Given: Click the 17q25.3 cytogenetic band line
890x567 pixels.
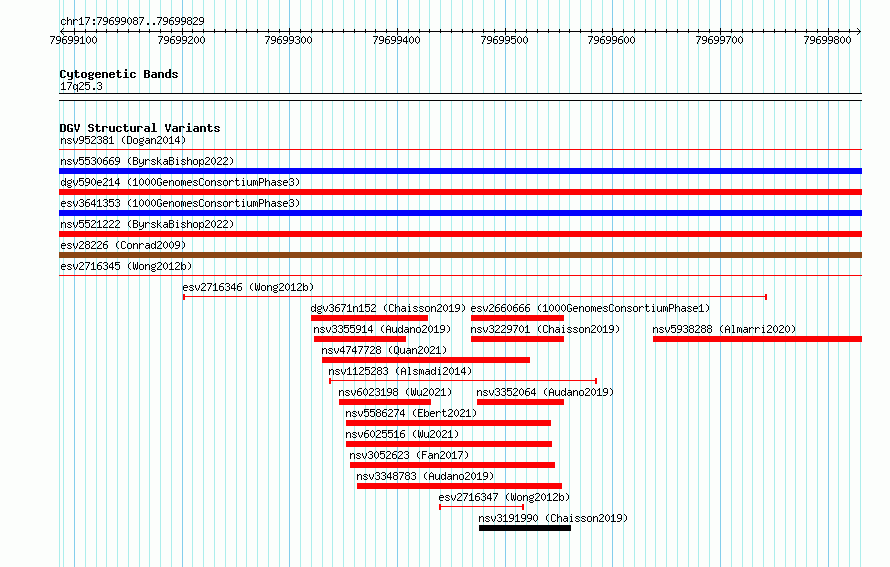Looking at the screenshot, I should click(460, 97).
